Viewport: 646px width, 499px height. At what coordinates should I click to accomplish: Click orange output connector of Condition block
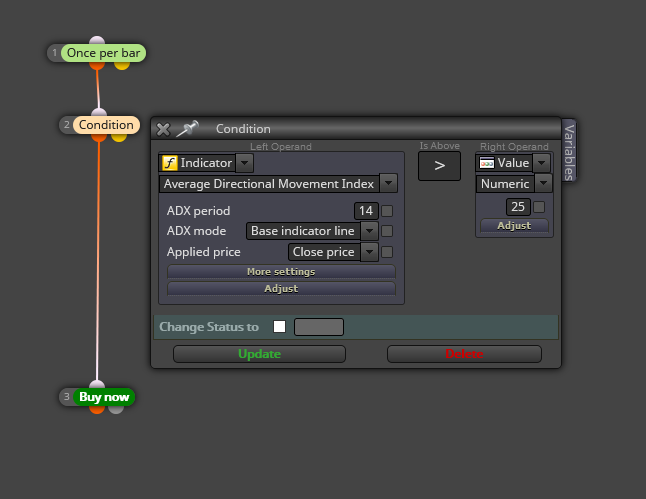(x=99, y=138)
